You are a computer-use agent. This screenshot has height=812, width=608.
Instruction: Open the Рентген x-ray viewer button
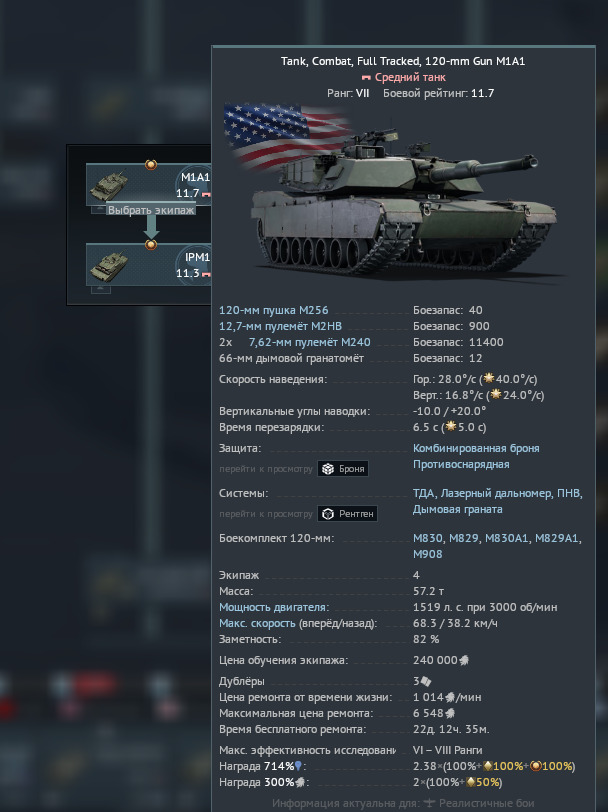coord(347,514)
